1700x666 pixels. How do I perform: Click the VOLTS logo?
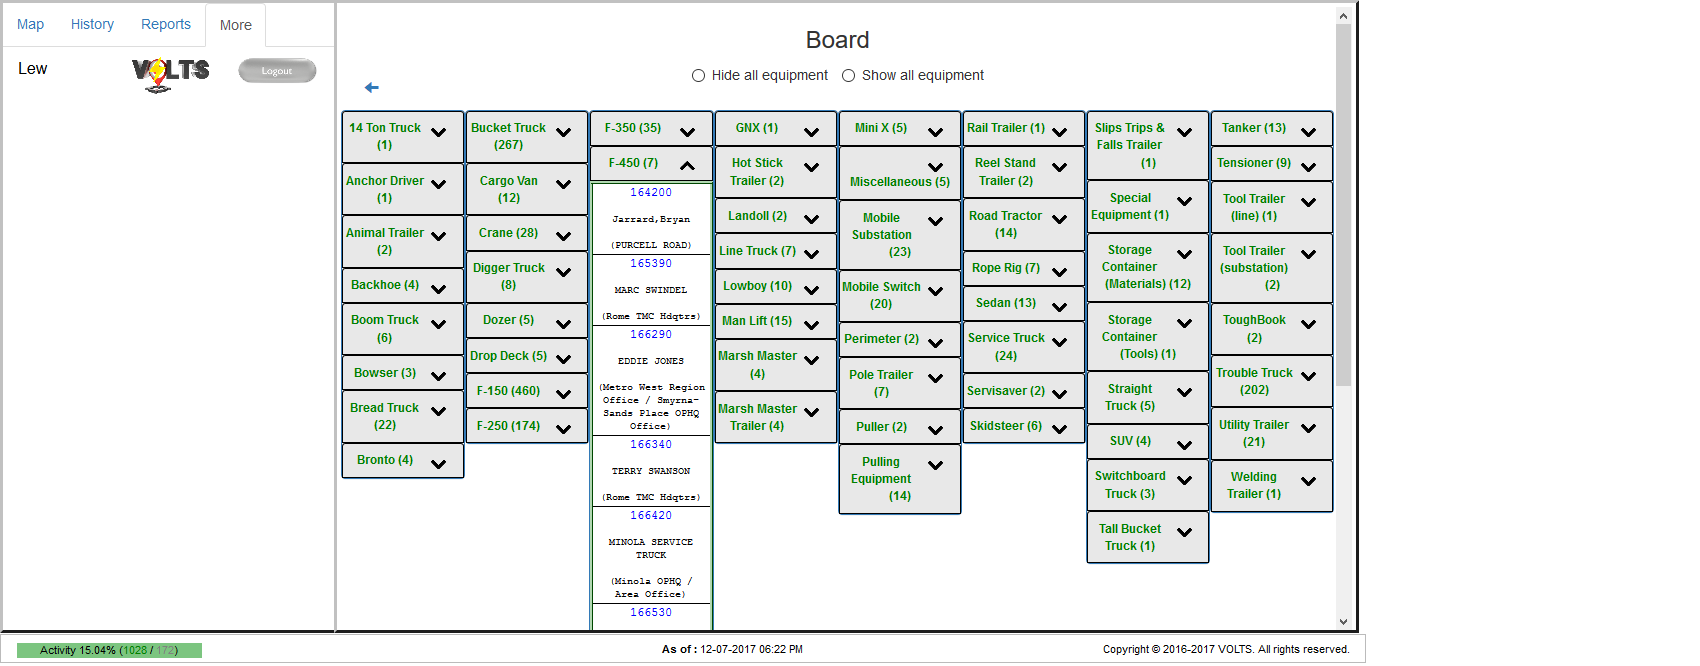tap(171, 73)
